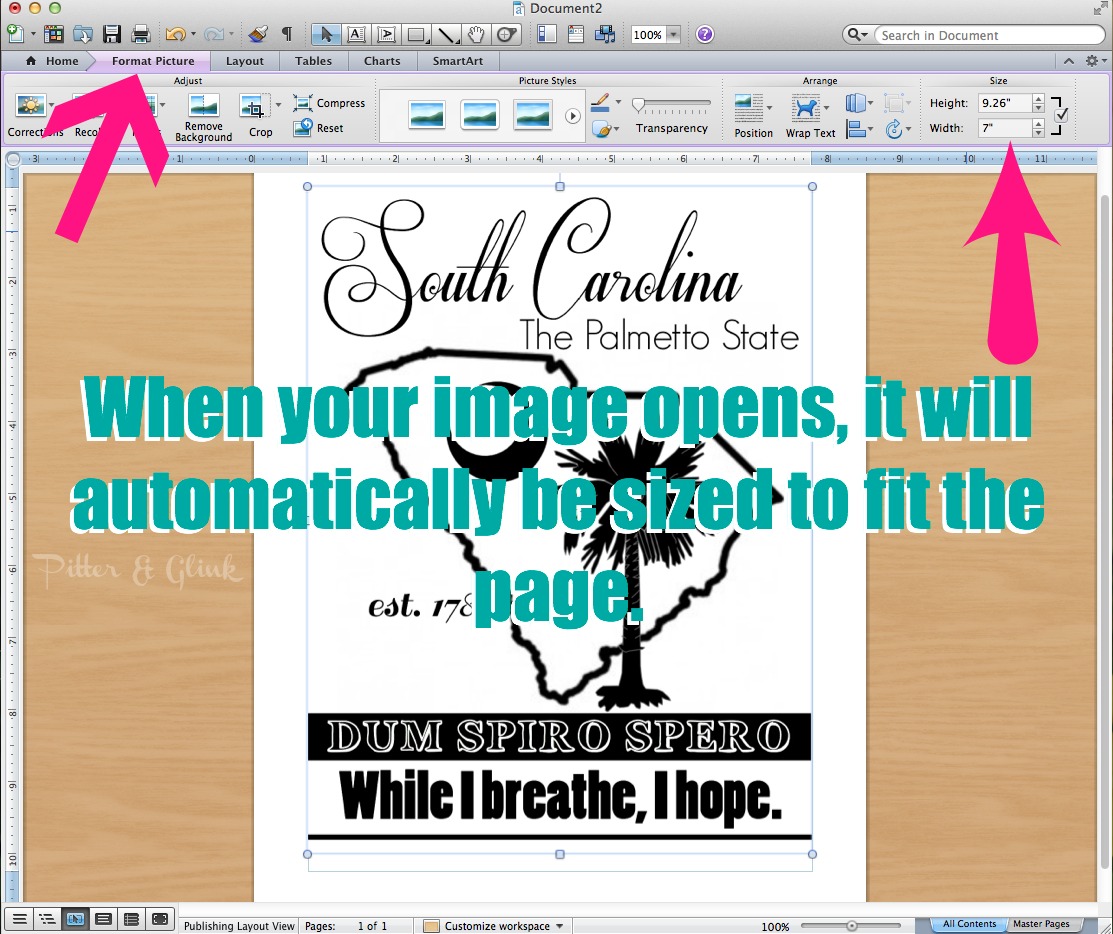Image resolution: width=1113 pixels, height=934 pixels.
Task: Compress the picture using the Compress icon
Action: pos(330,102)
